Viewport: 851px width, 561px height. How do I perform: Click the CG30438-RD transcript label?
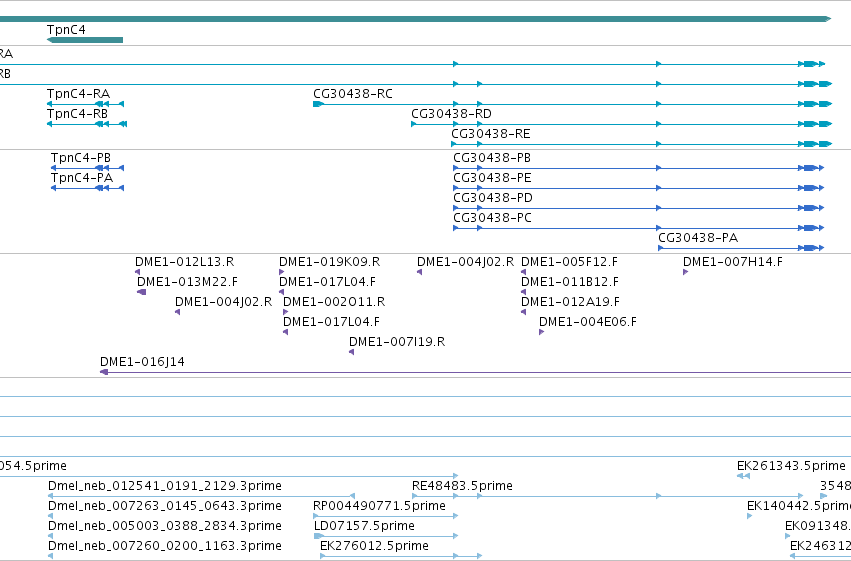point(452,114)
